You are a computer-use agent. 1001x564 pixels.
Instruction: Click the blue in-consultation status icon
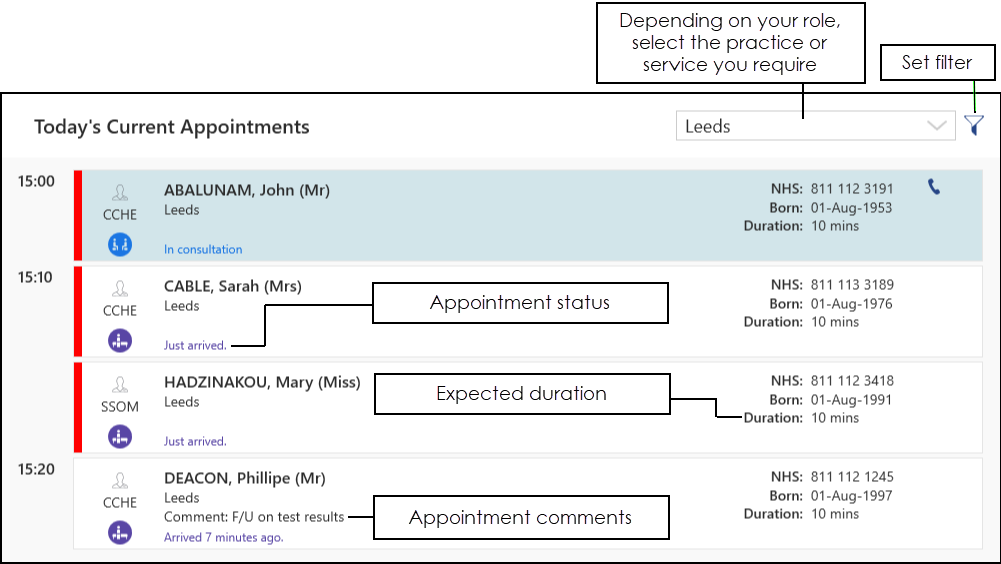pyautogui.click(x=120, y=243)
